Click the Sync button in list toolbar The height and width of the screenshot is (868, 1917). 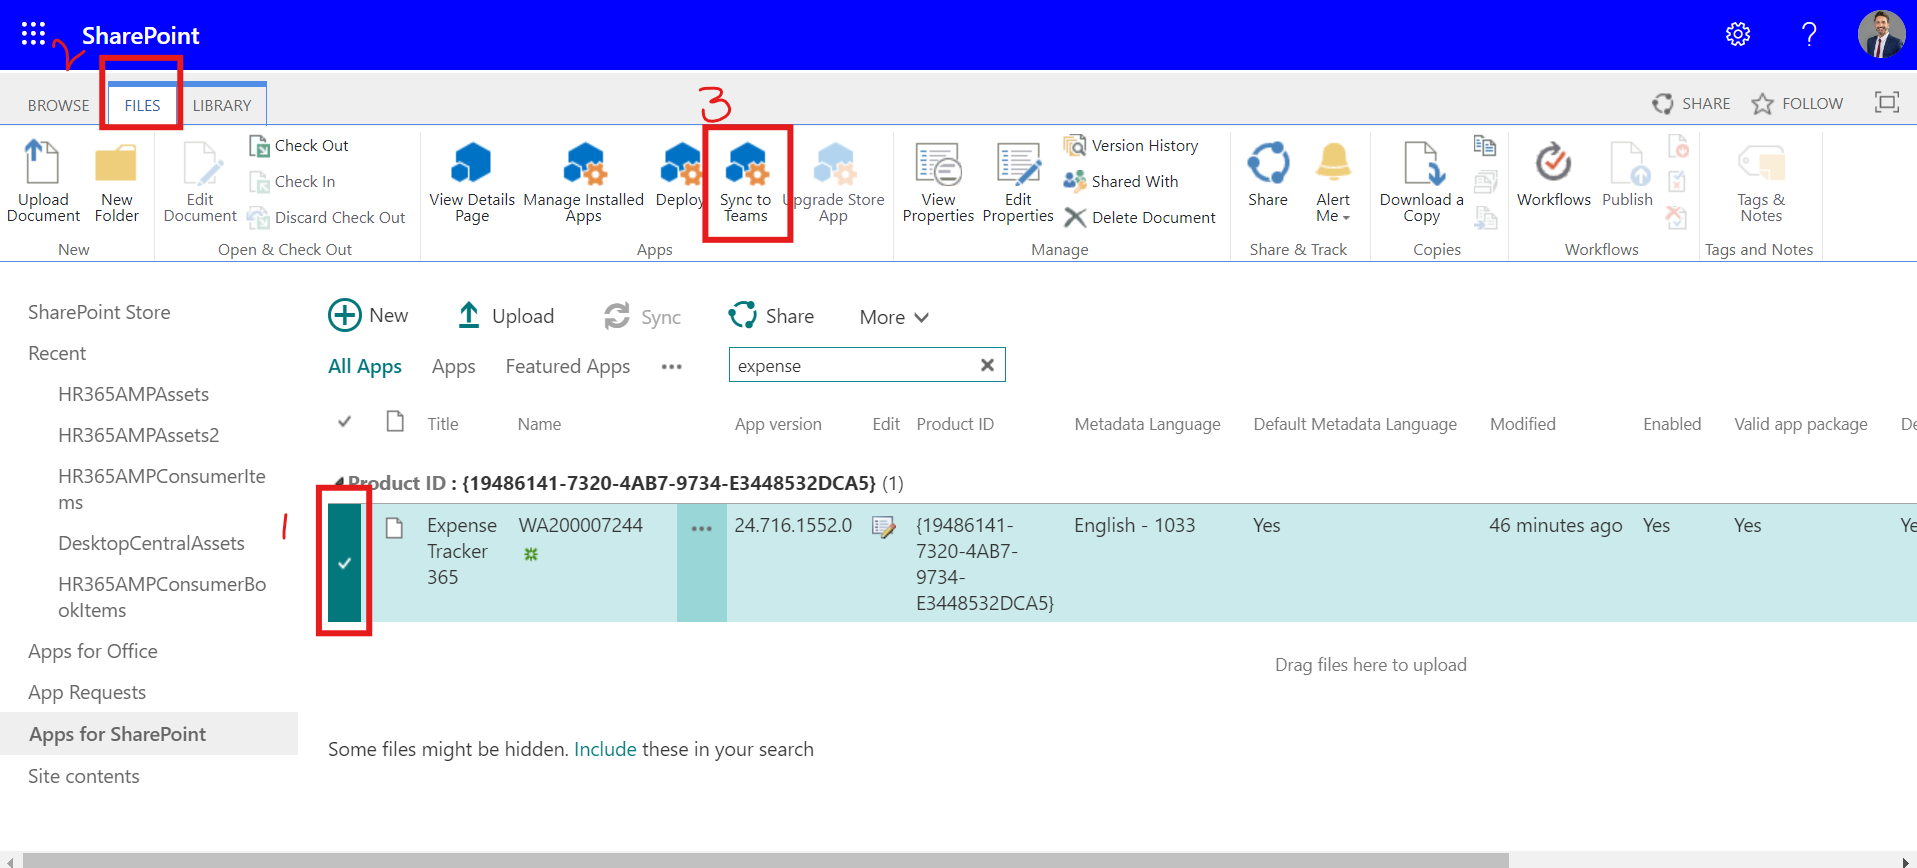[x=642, y=316]
